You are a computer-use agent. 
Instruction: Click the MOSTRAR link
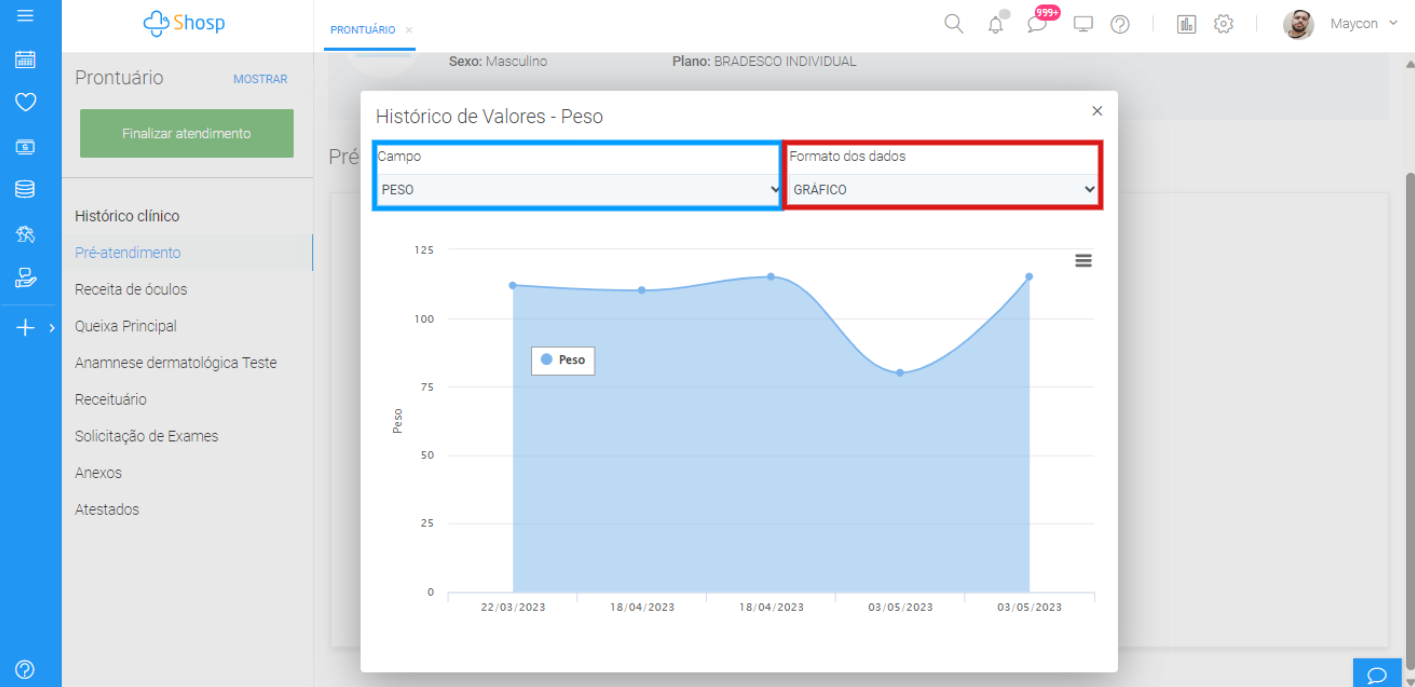260,79
